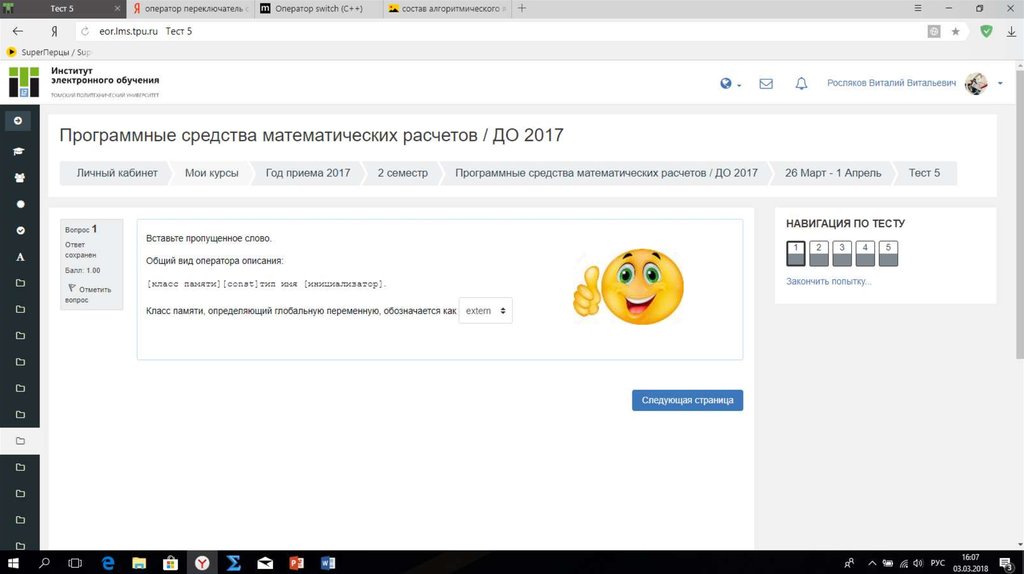This screenshot has height=574, width=1024.
Task: Bookmark page with star icon
Action: click(955, 31)
